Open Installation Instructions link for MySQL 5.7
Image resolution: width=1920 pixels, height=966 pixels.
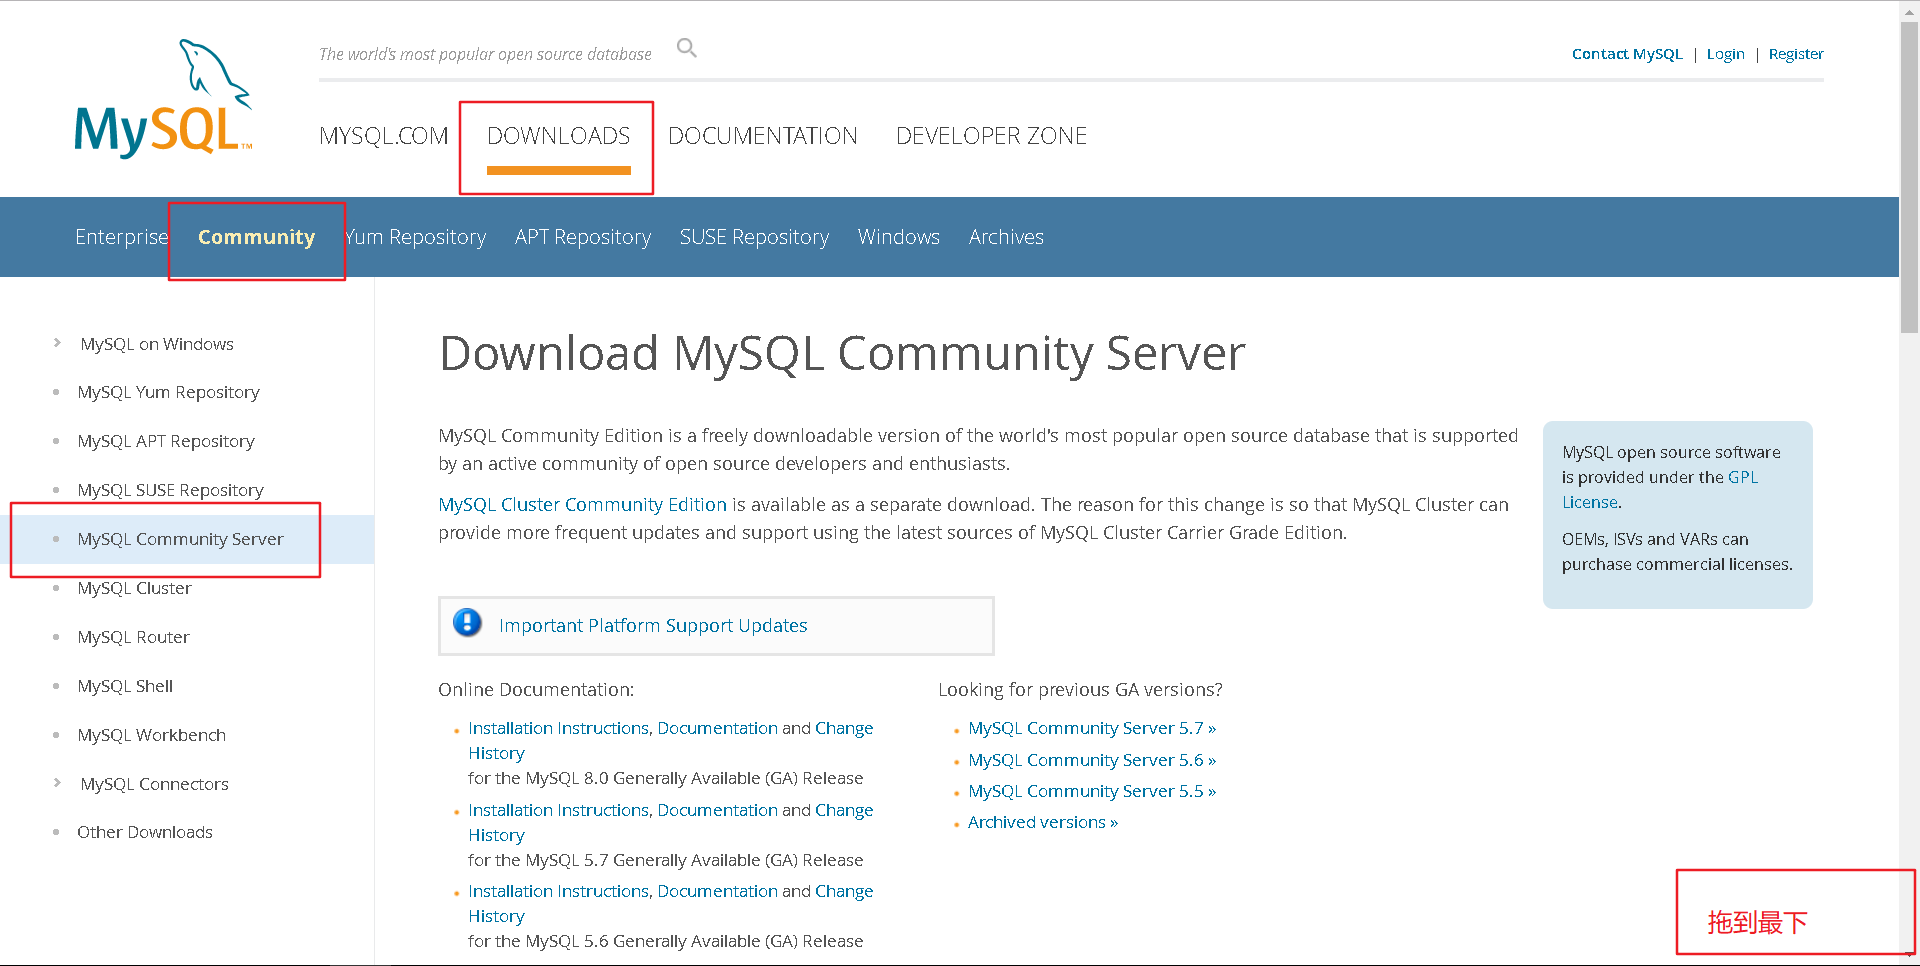tap(558, 810)
